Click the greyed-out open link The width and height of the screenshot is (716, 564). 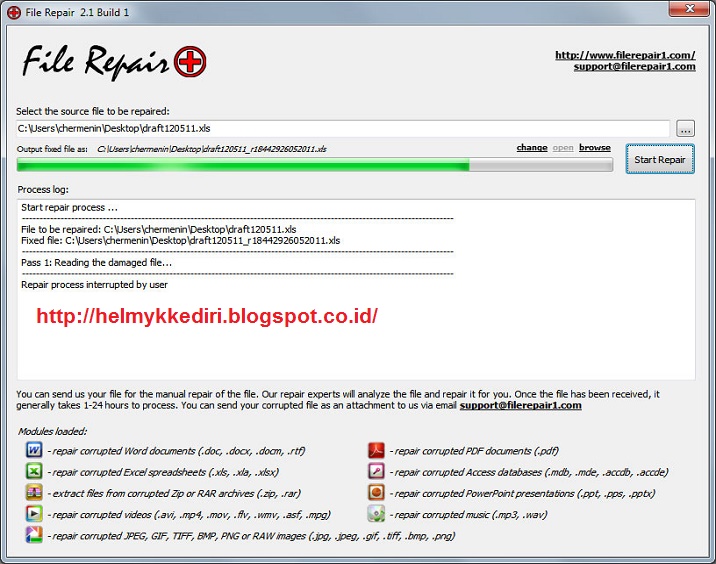pos(563,148)
